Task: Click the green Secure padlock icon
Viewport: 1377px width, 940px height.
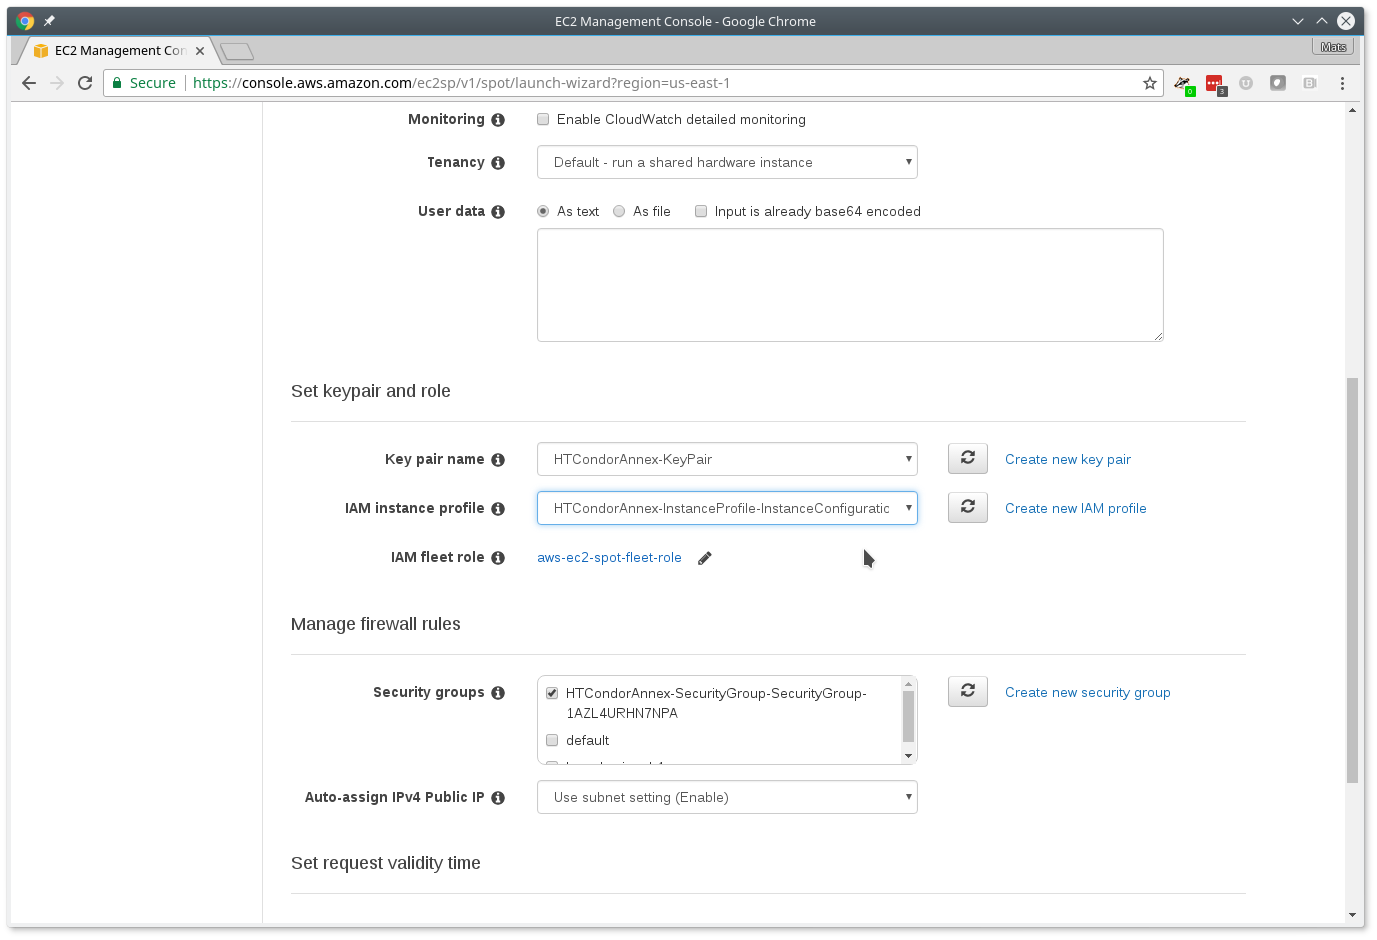Action: (117, 83)
